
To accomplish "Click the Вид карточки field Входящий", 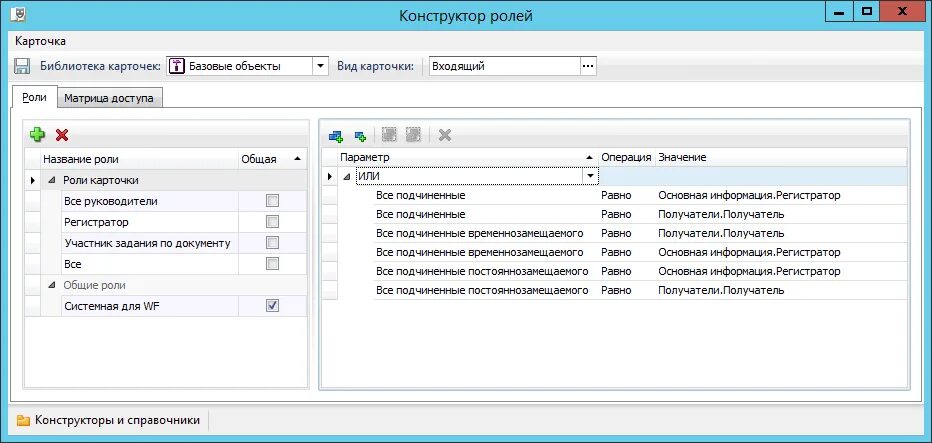I will (x=504, y=66).
